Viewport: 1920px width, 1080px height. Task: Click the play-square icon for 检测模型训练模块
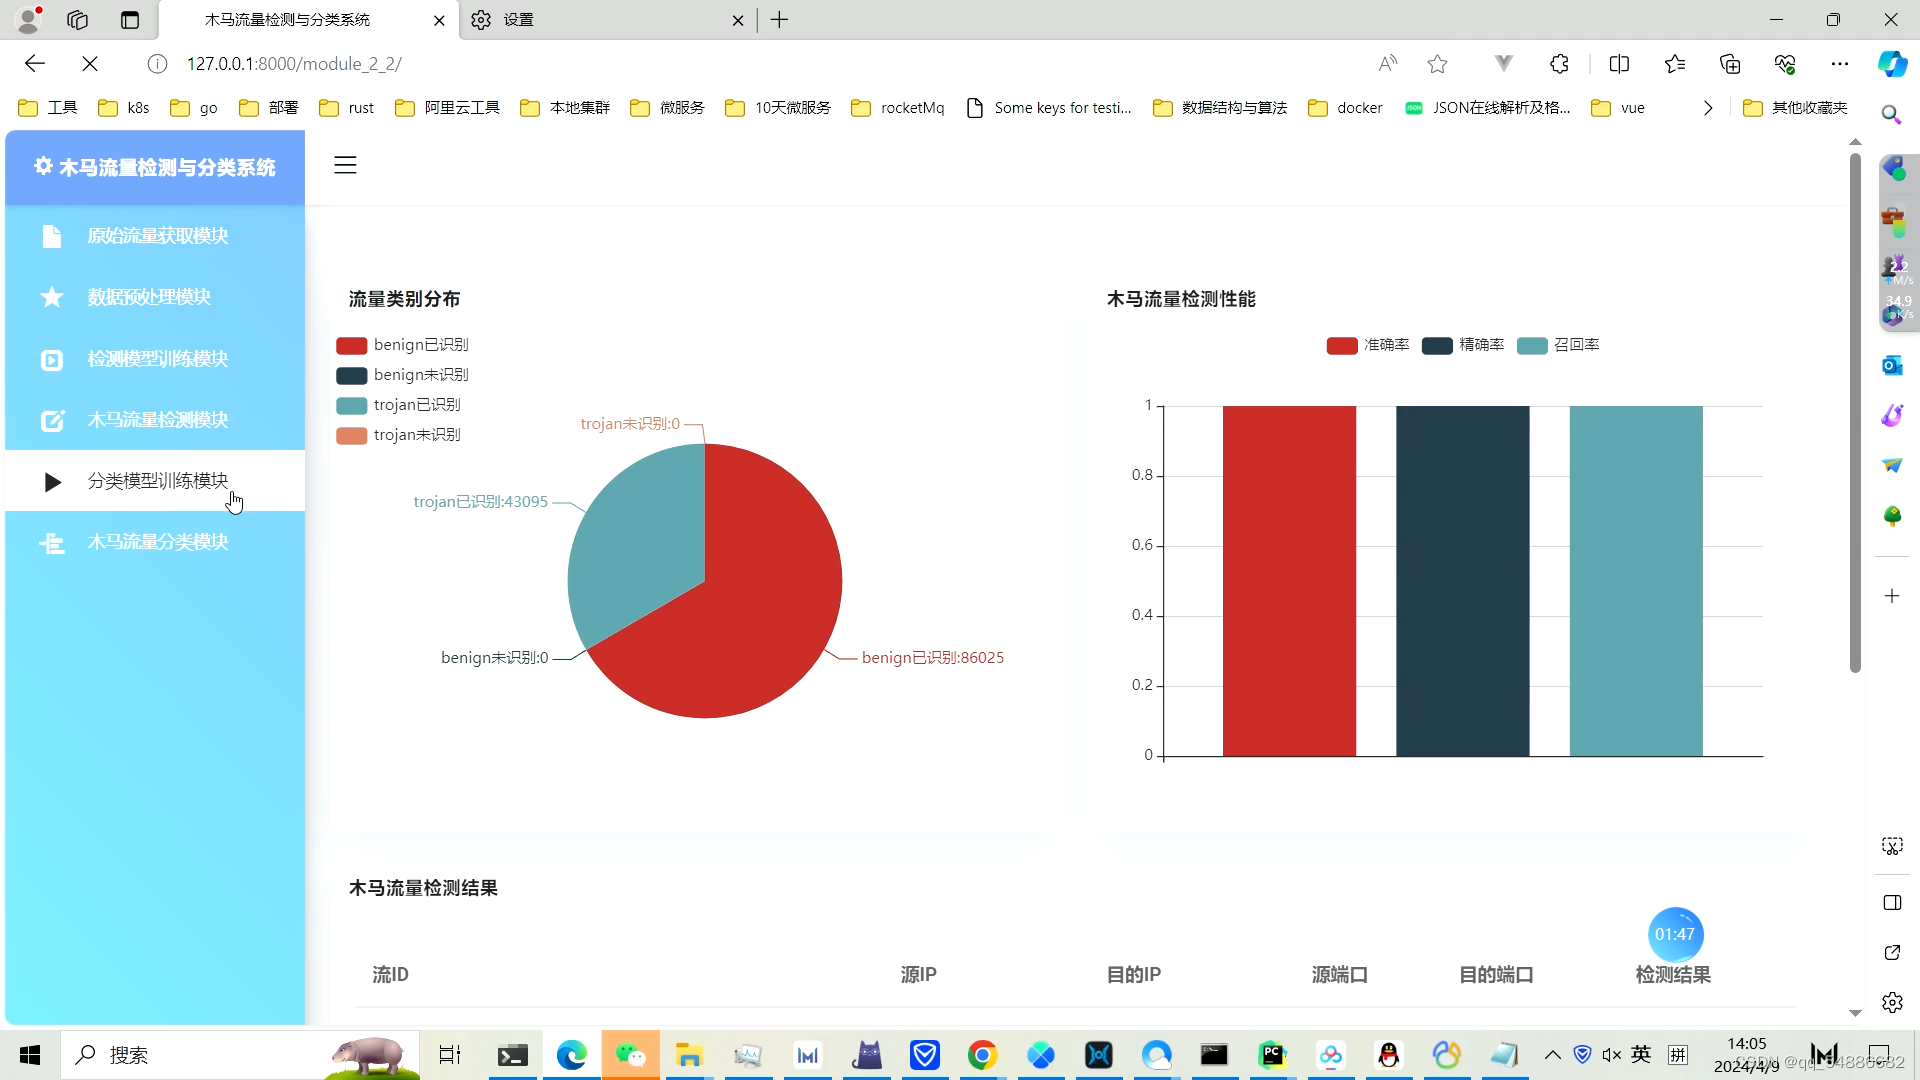52,359
